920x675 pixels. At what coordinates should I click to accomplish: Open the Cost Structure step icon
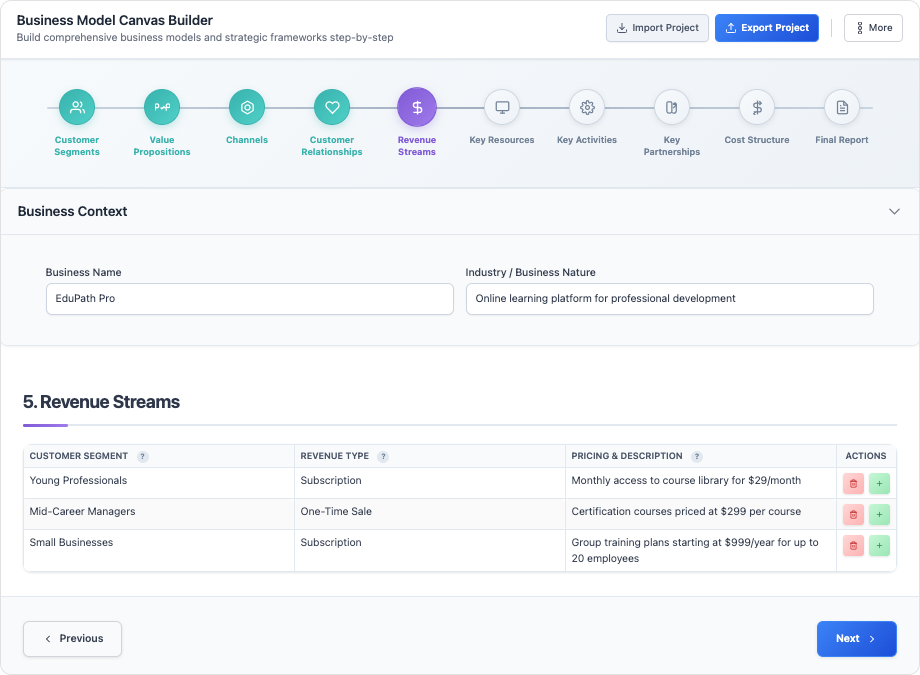(757, 107)
